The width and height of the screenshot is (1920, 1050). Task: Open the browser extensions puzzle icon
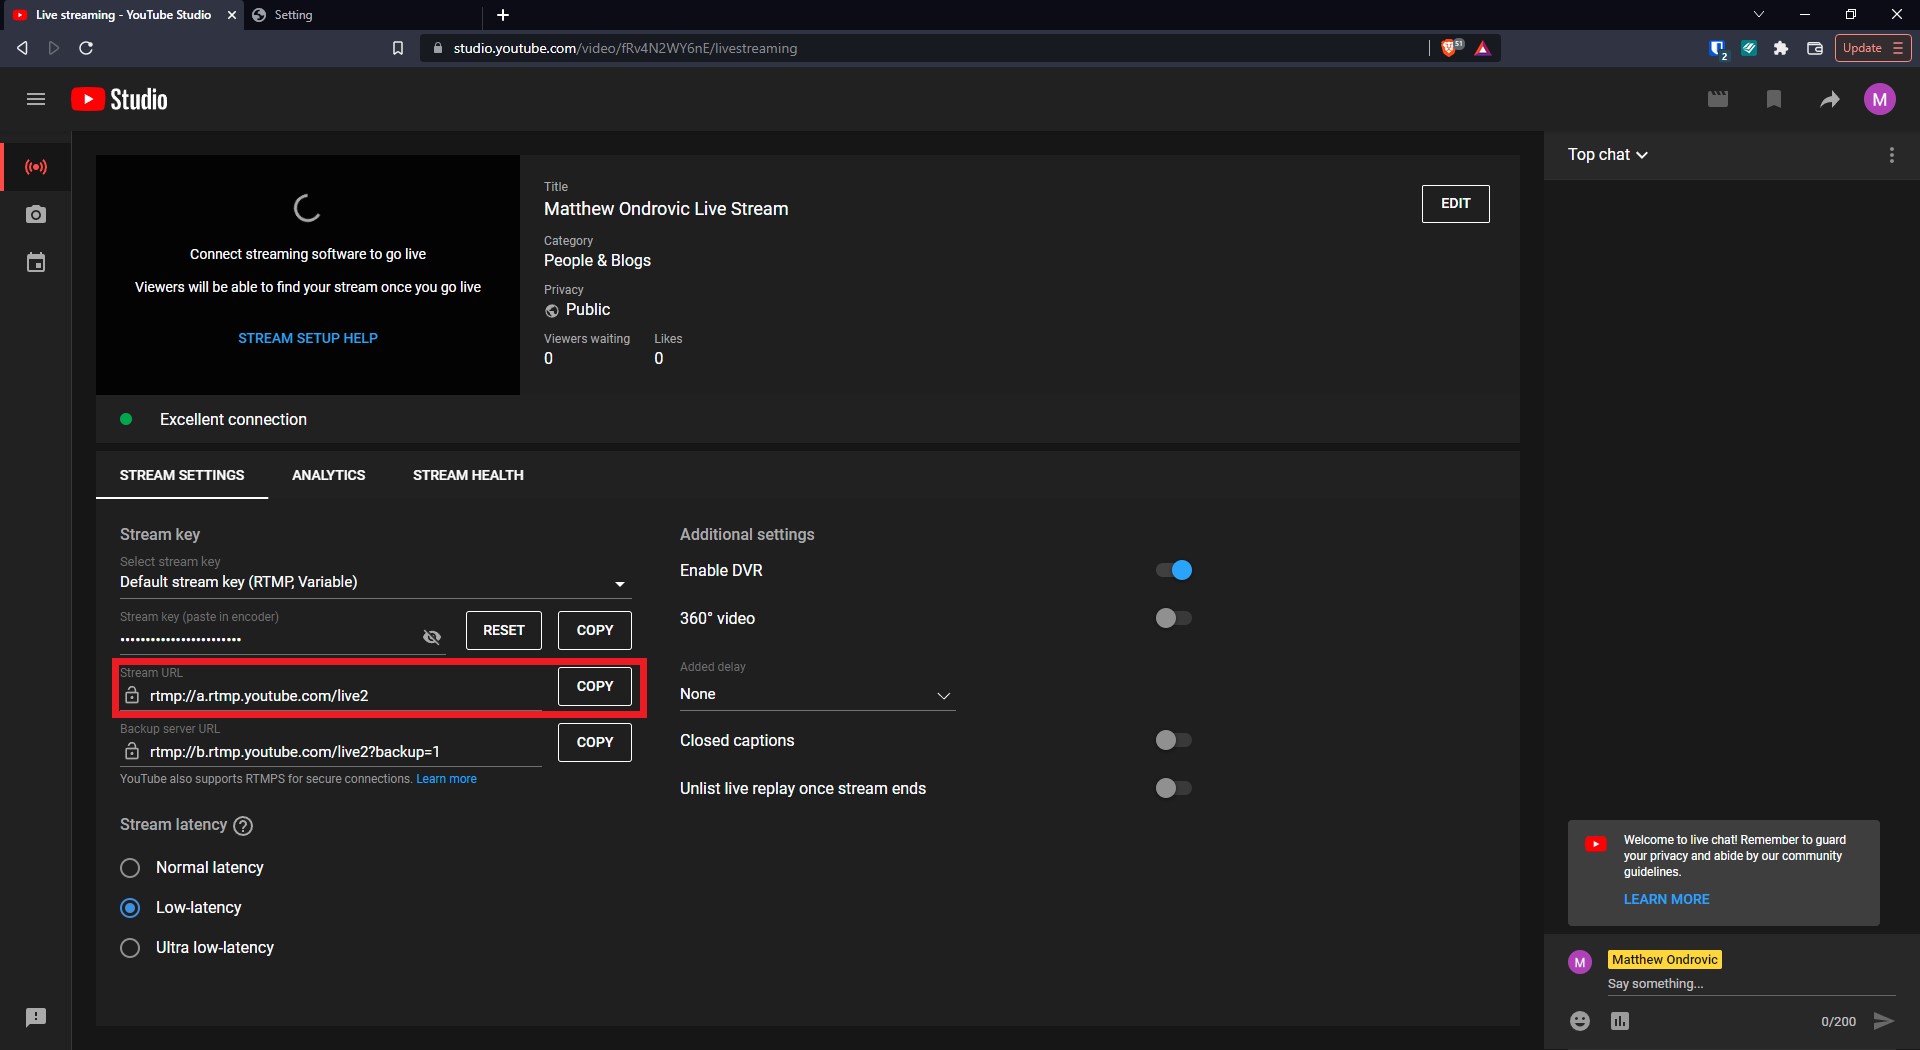tap(1781, 48)
